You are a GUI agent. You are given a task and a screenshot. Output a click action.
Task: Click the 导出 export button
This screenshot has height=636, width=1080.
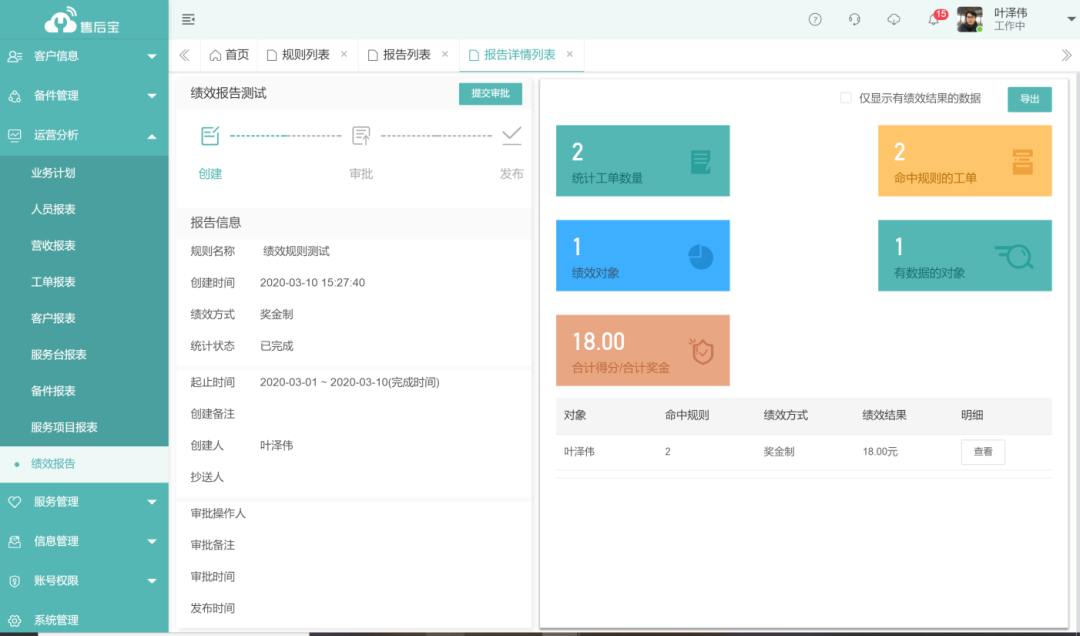tap(1029, 99)
